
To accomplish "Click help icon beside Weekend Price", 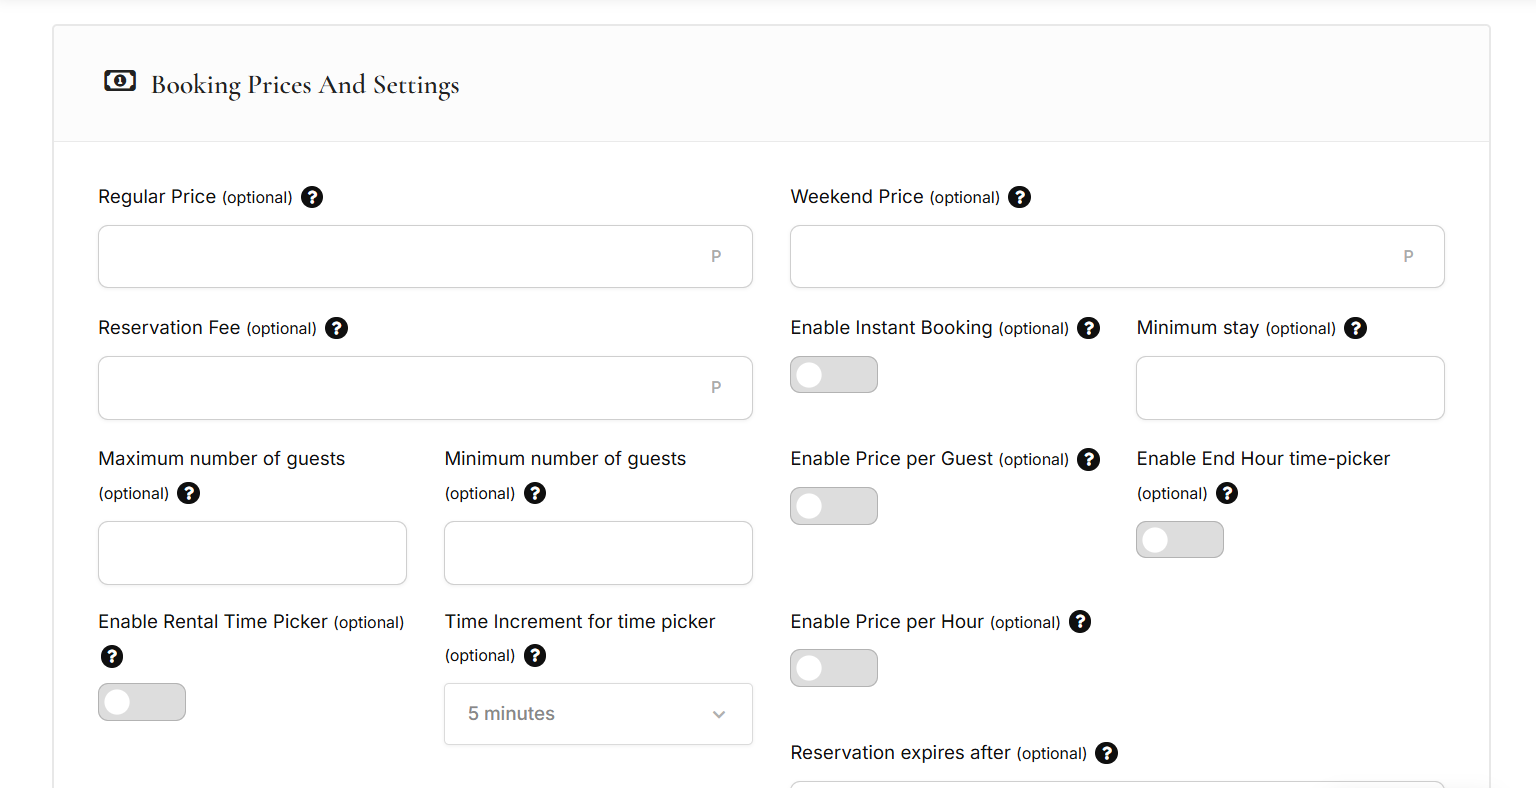I will click(1019, 197).
